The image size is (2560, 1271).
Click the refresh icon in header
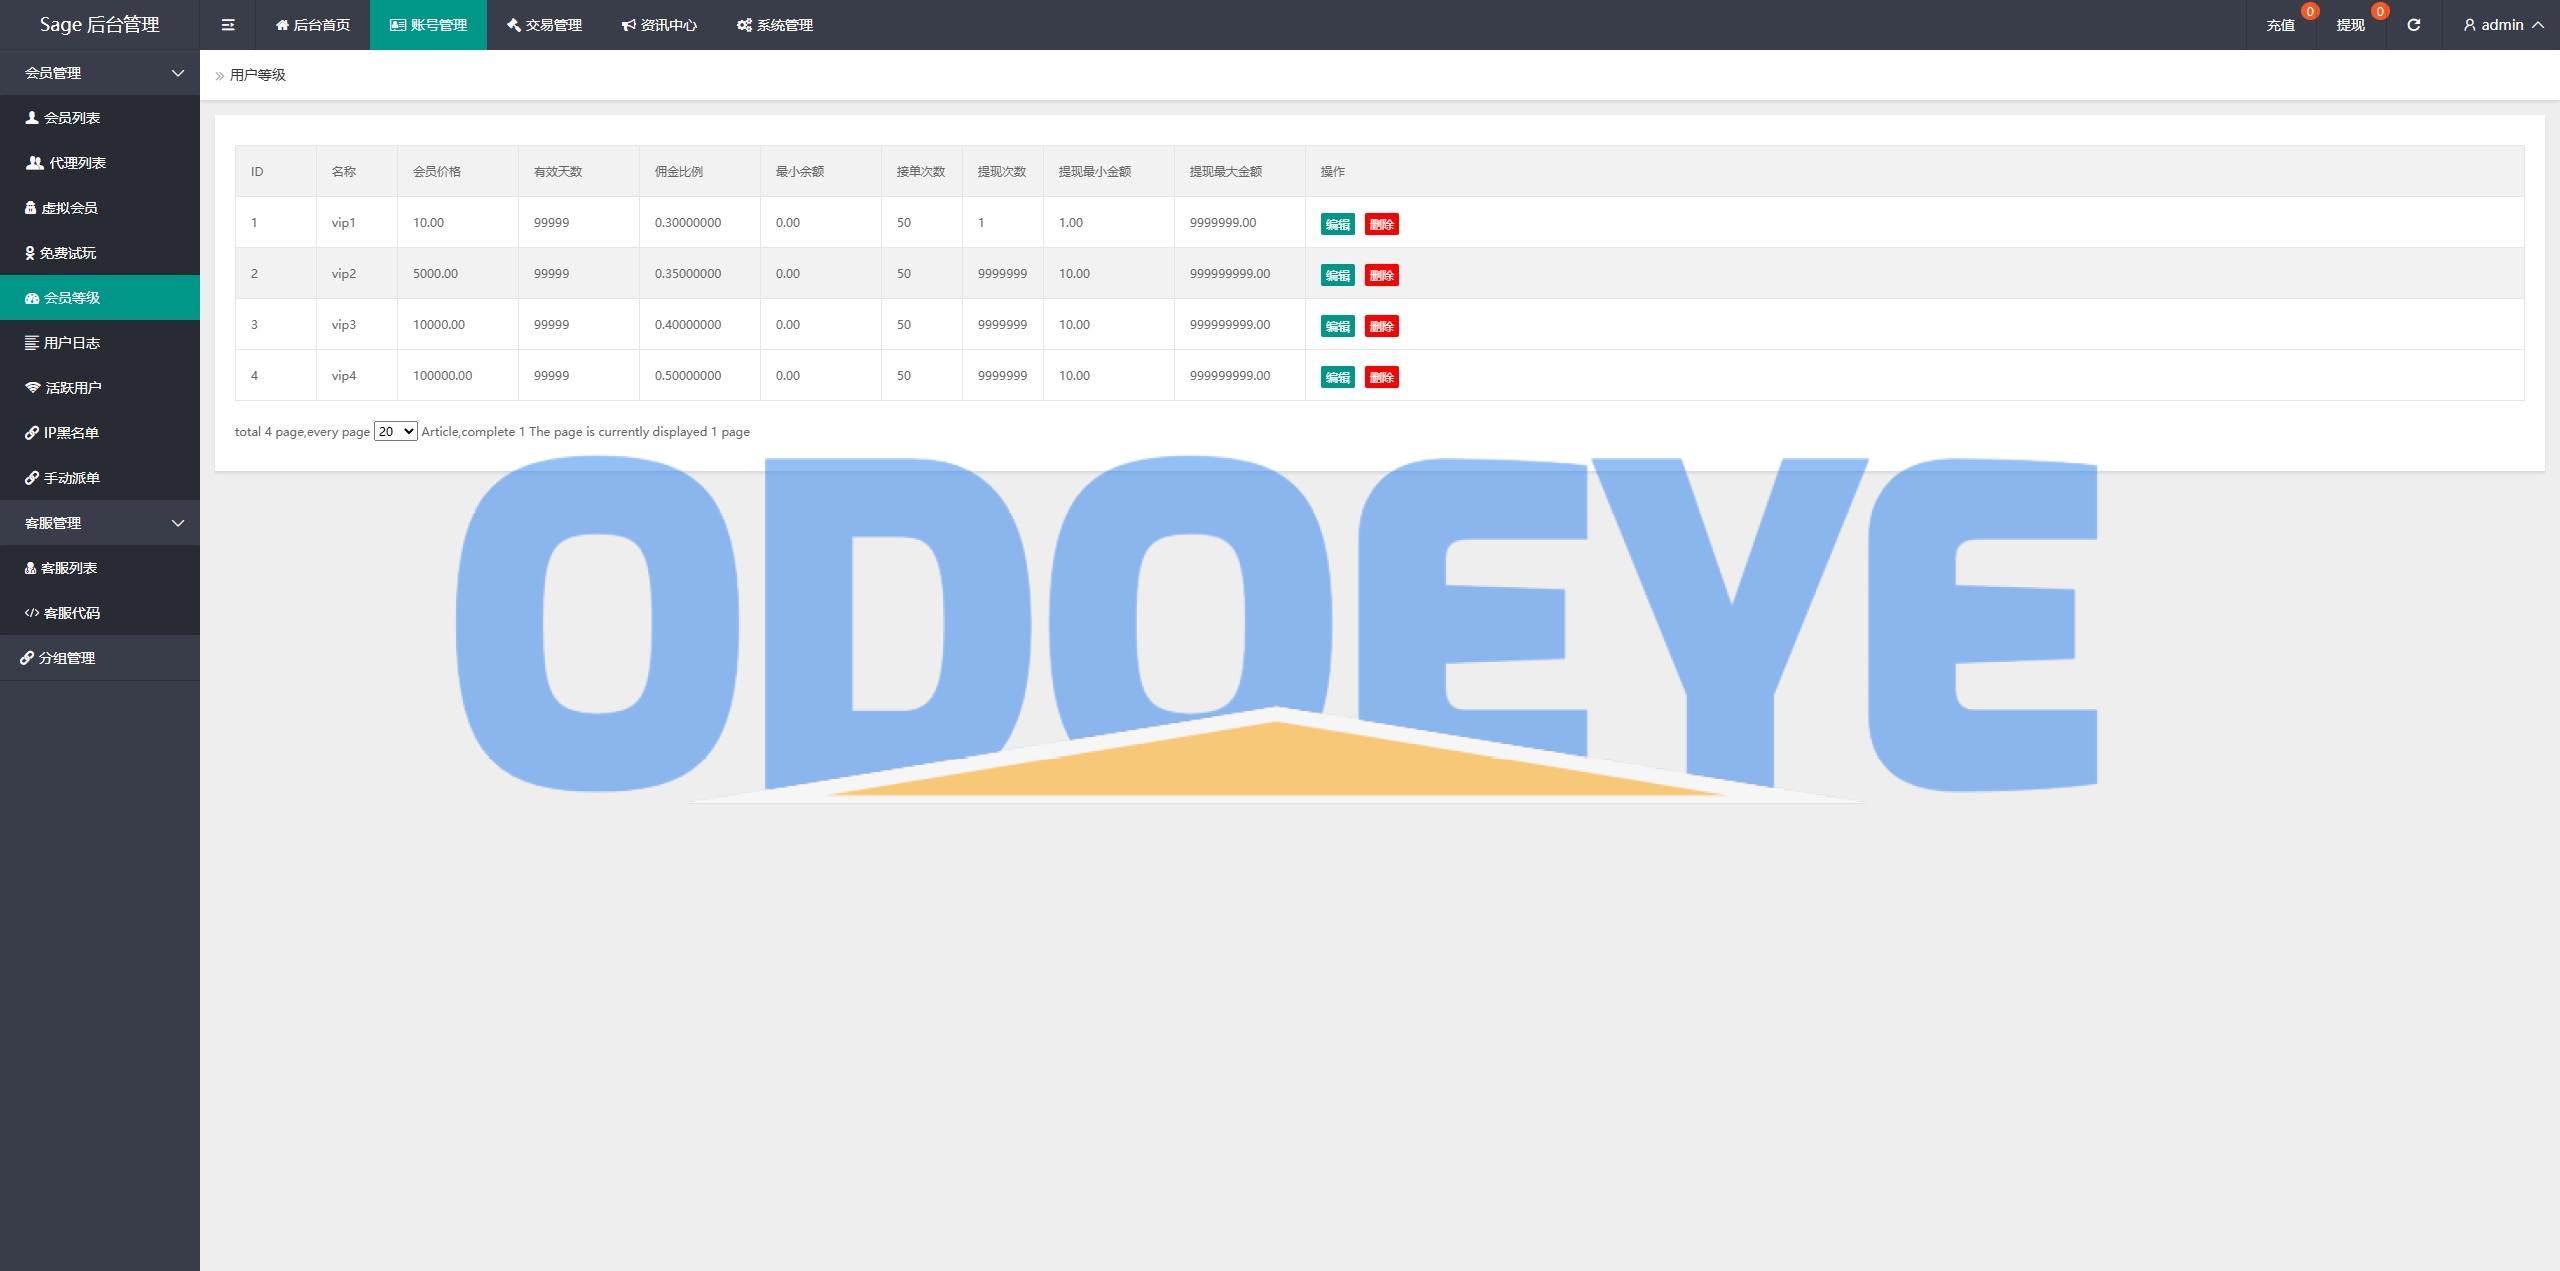[2413, 25]
